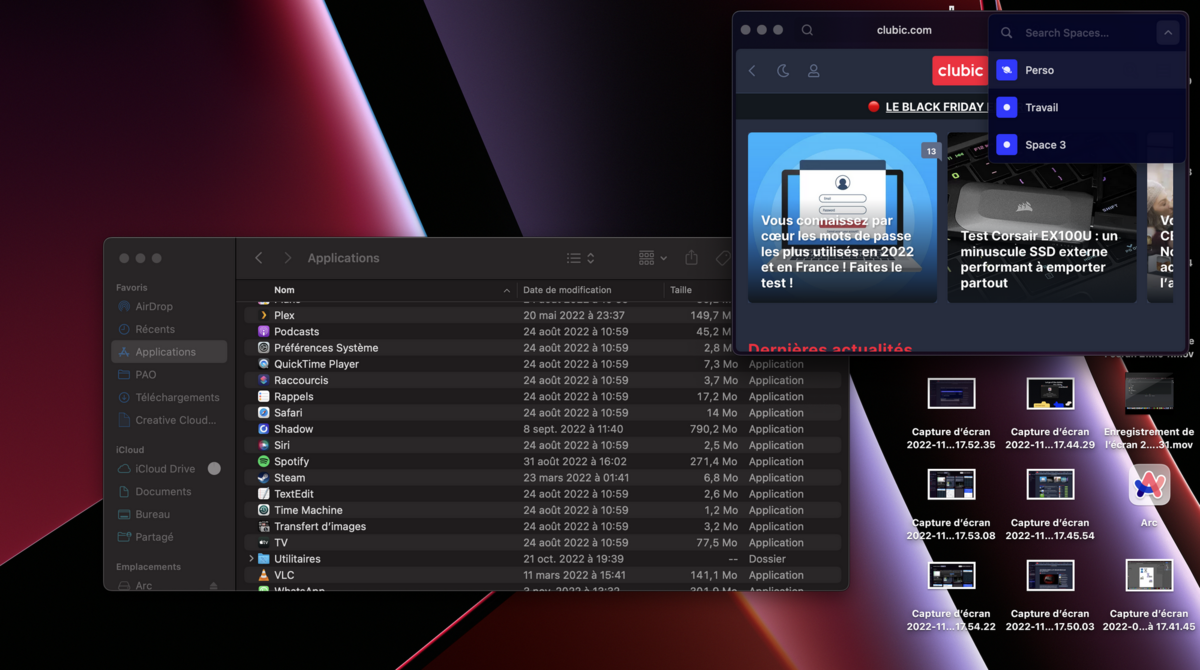This screenshot has width=1200, height=670.
Task: Go back on the Clubic page
Action: click(753, 71)
